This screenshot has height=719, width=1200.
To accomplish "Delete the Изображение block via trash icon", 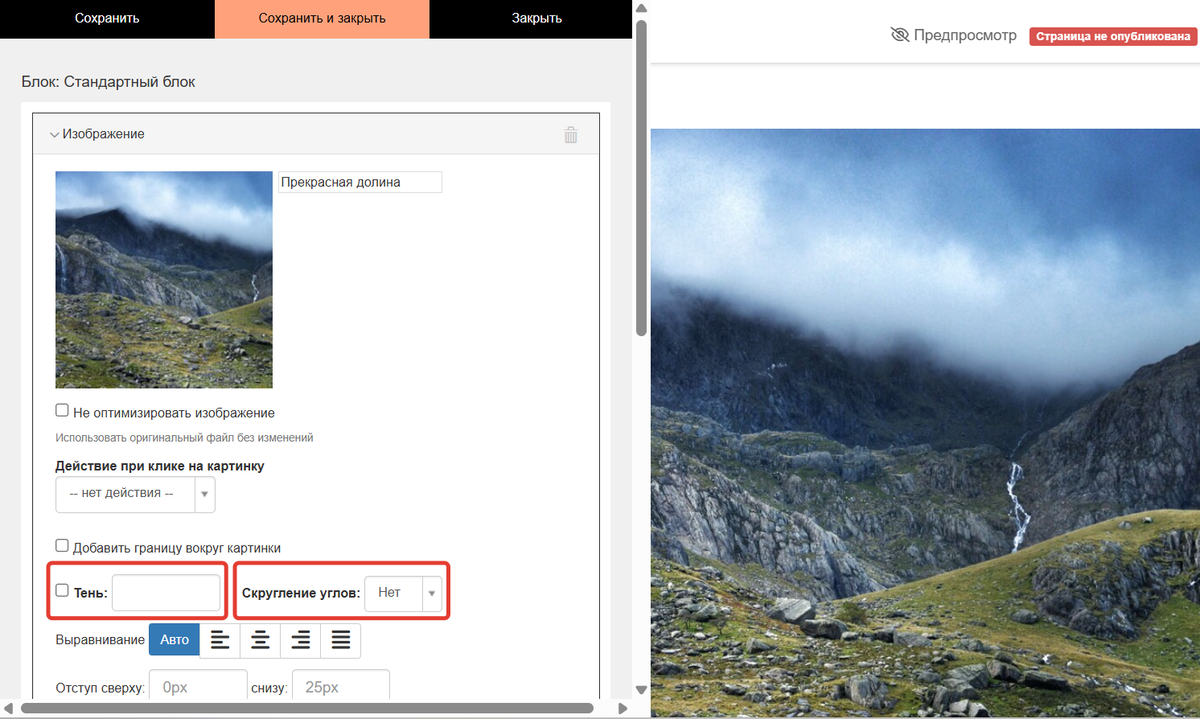I will (x=571, y=135).
